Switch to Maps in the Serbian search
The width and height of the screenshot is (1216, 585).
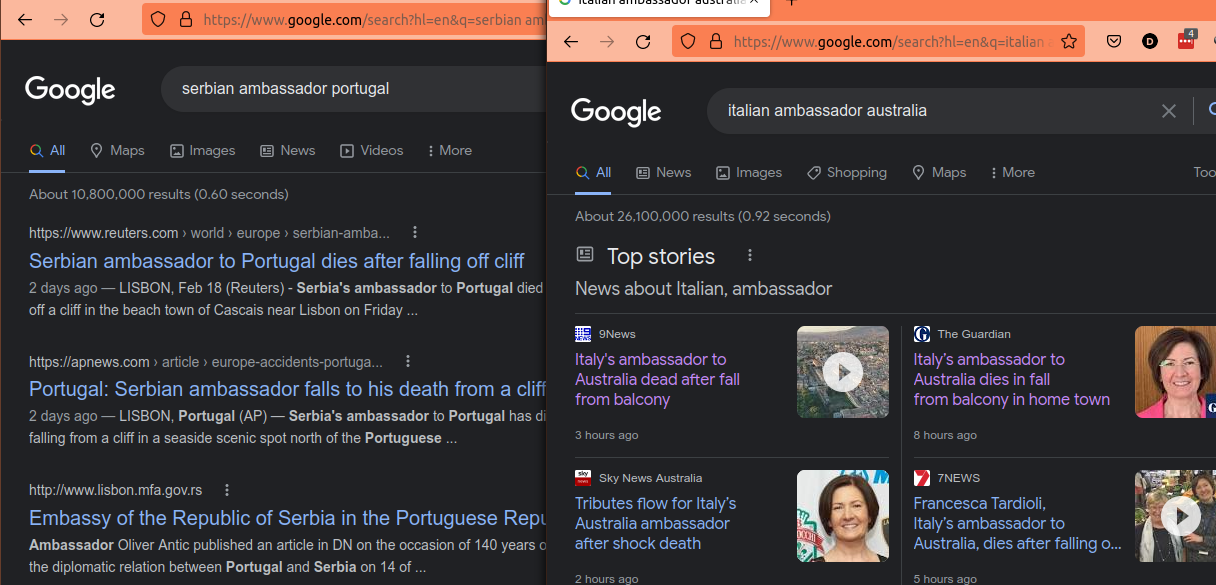click(117, 150)
